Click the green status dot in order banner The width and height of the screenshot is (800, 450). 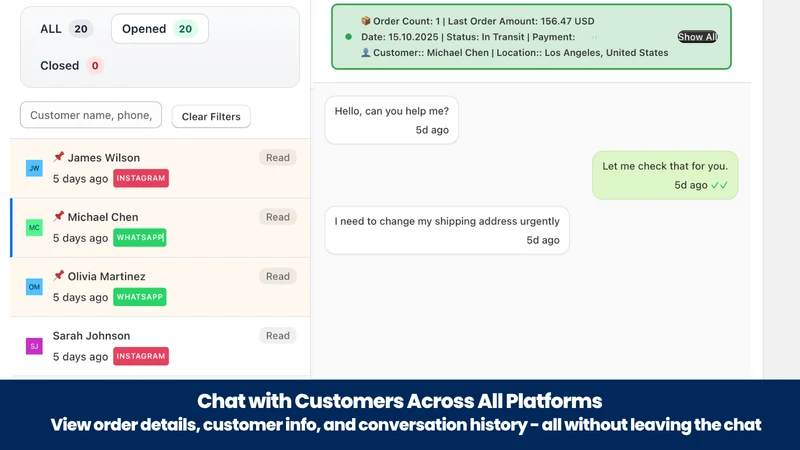(x=348, y=37)
